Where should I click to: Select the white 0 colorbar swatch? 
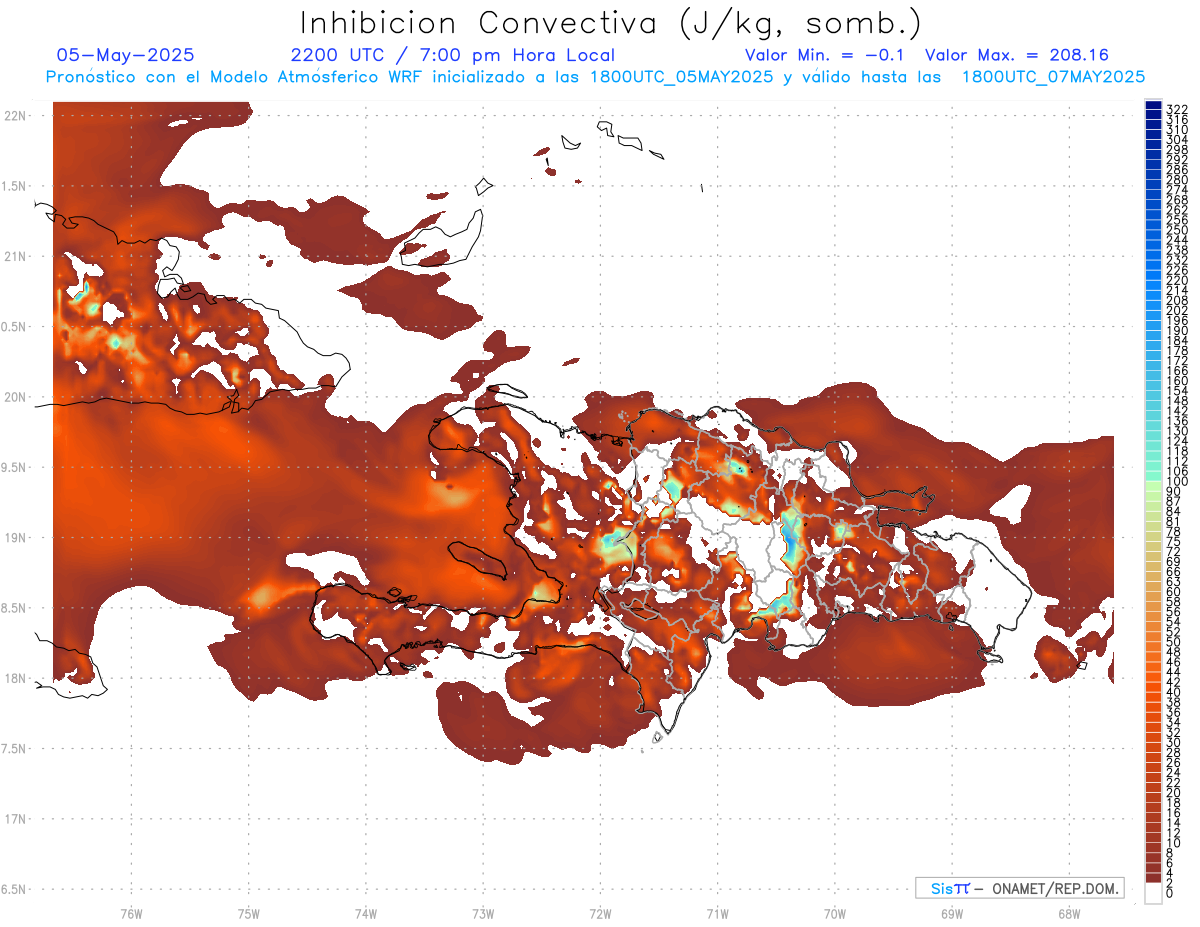click(1154, 895)
